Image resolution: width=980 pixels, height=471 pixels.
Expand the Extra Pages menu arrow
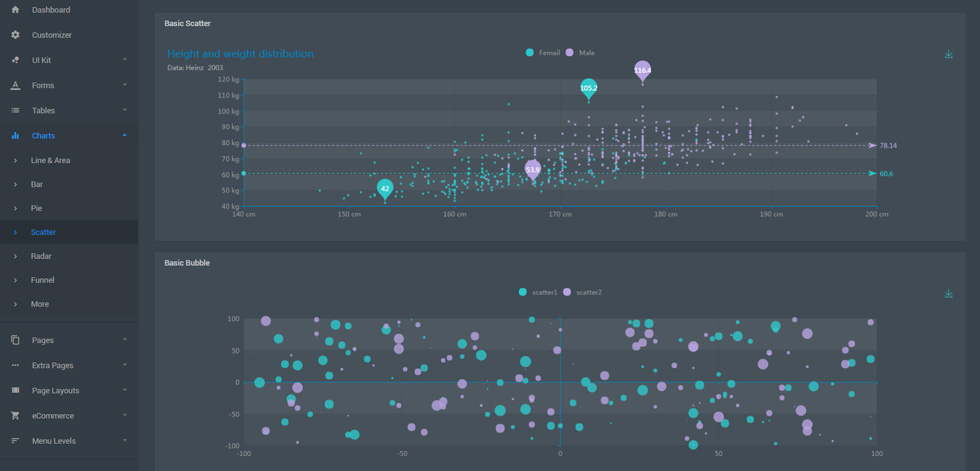coord(125,365)
